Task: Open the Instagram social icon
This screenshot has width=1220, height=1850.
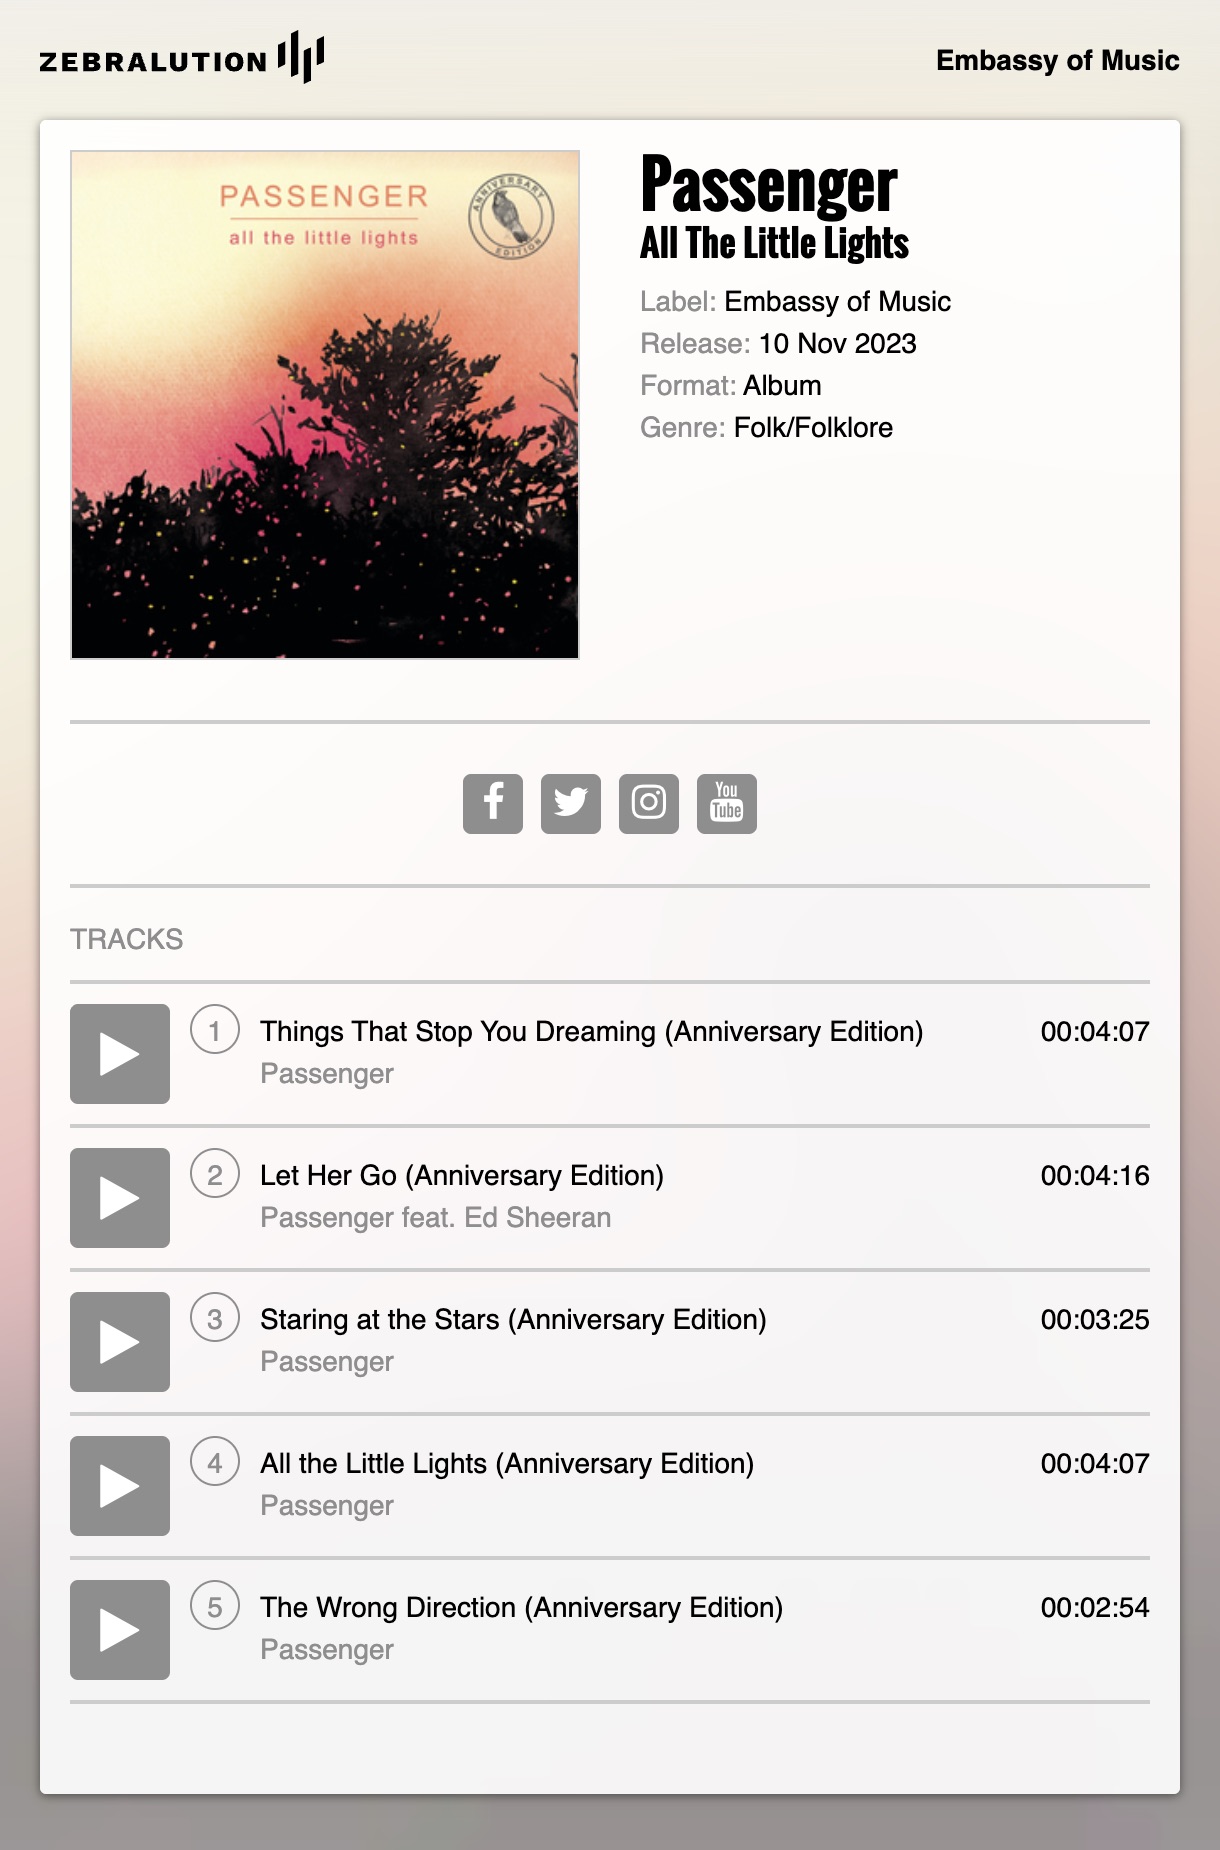Action: 649,803
